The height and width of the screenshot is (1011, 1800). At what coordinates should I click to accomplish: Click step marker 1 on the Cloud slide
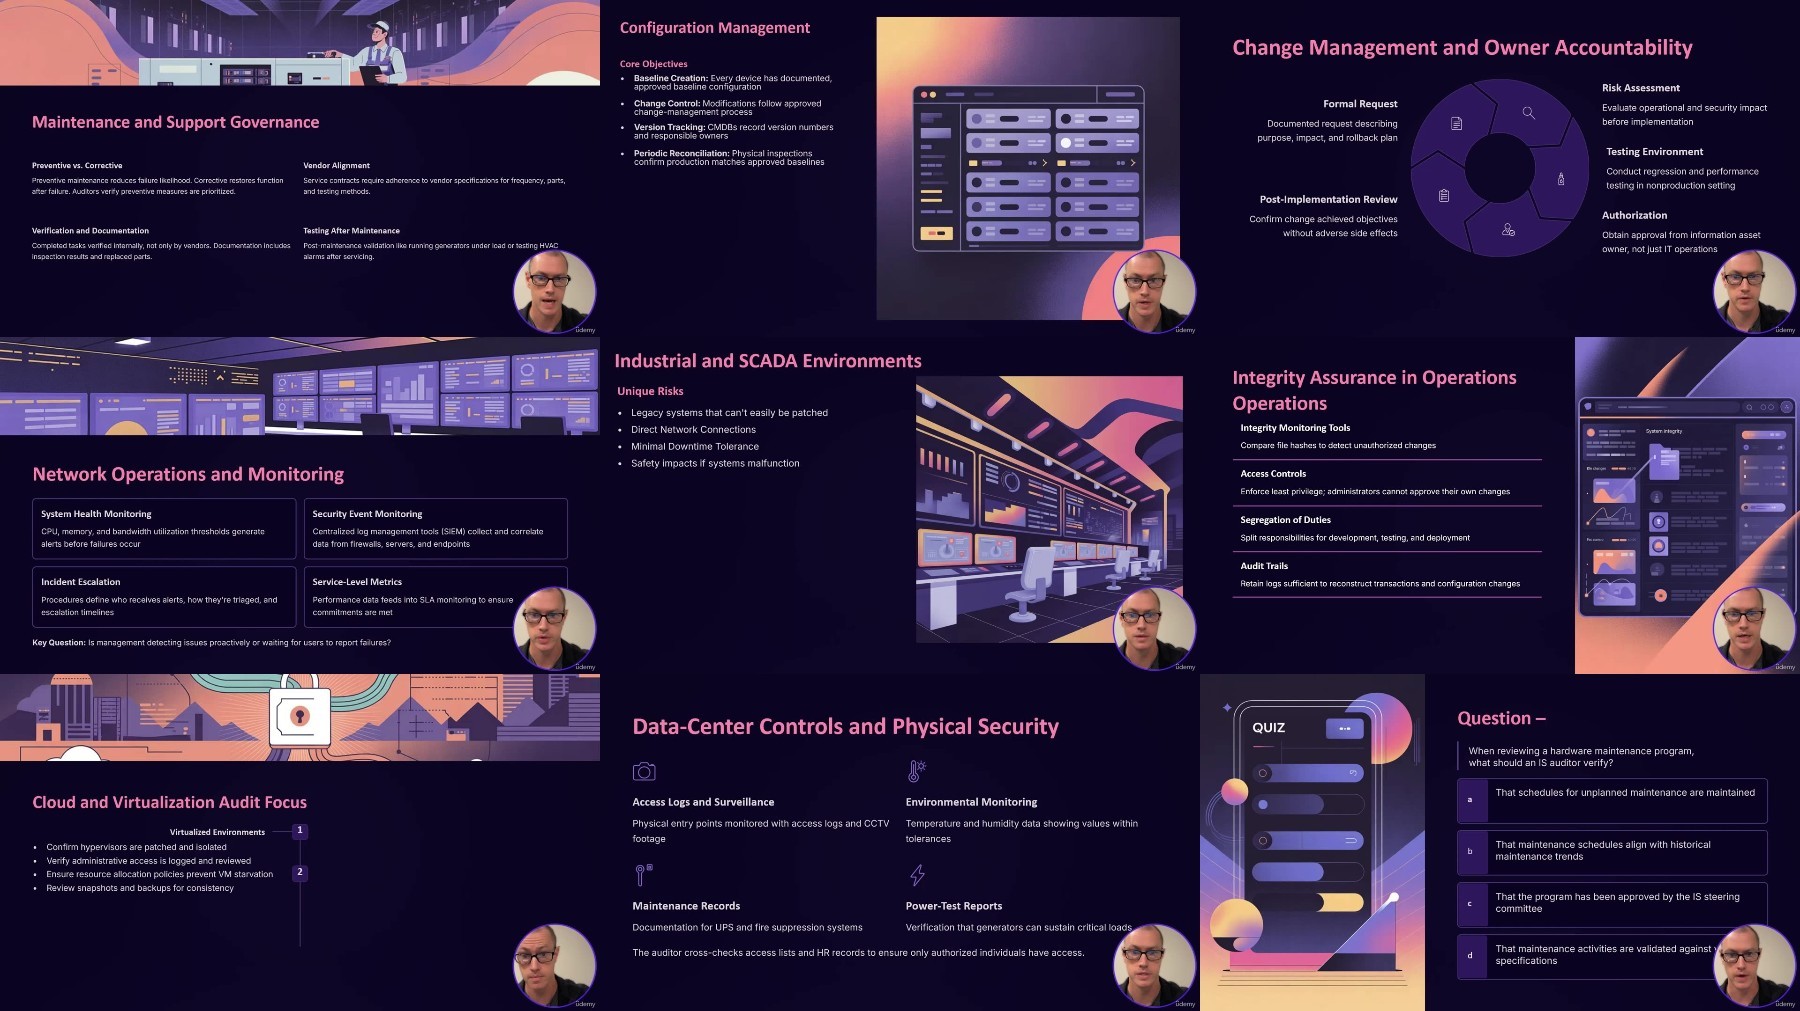tap(299, 831)
